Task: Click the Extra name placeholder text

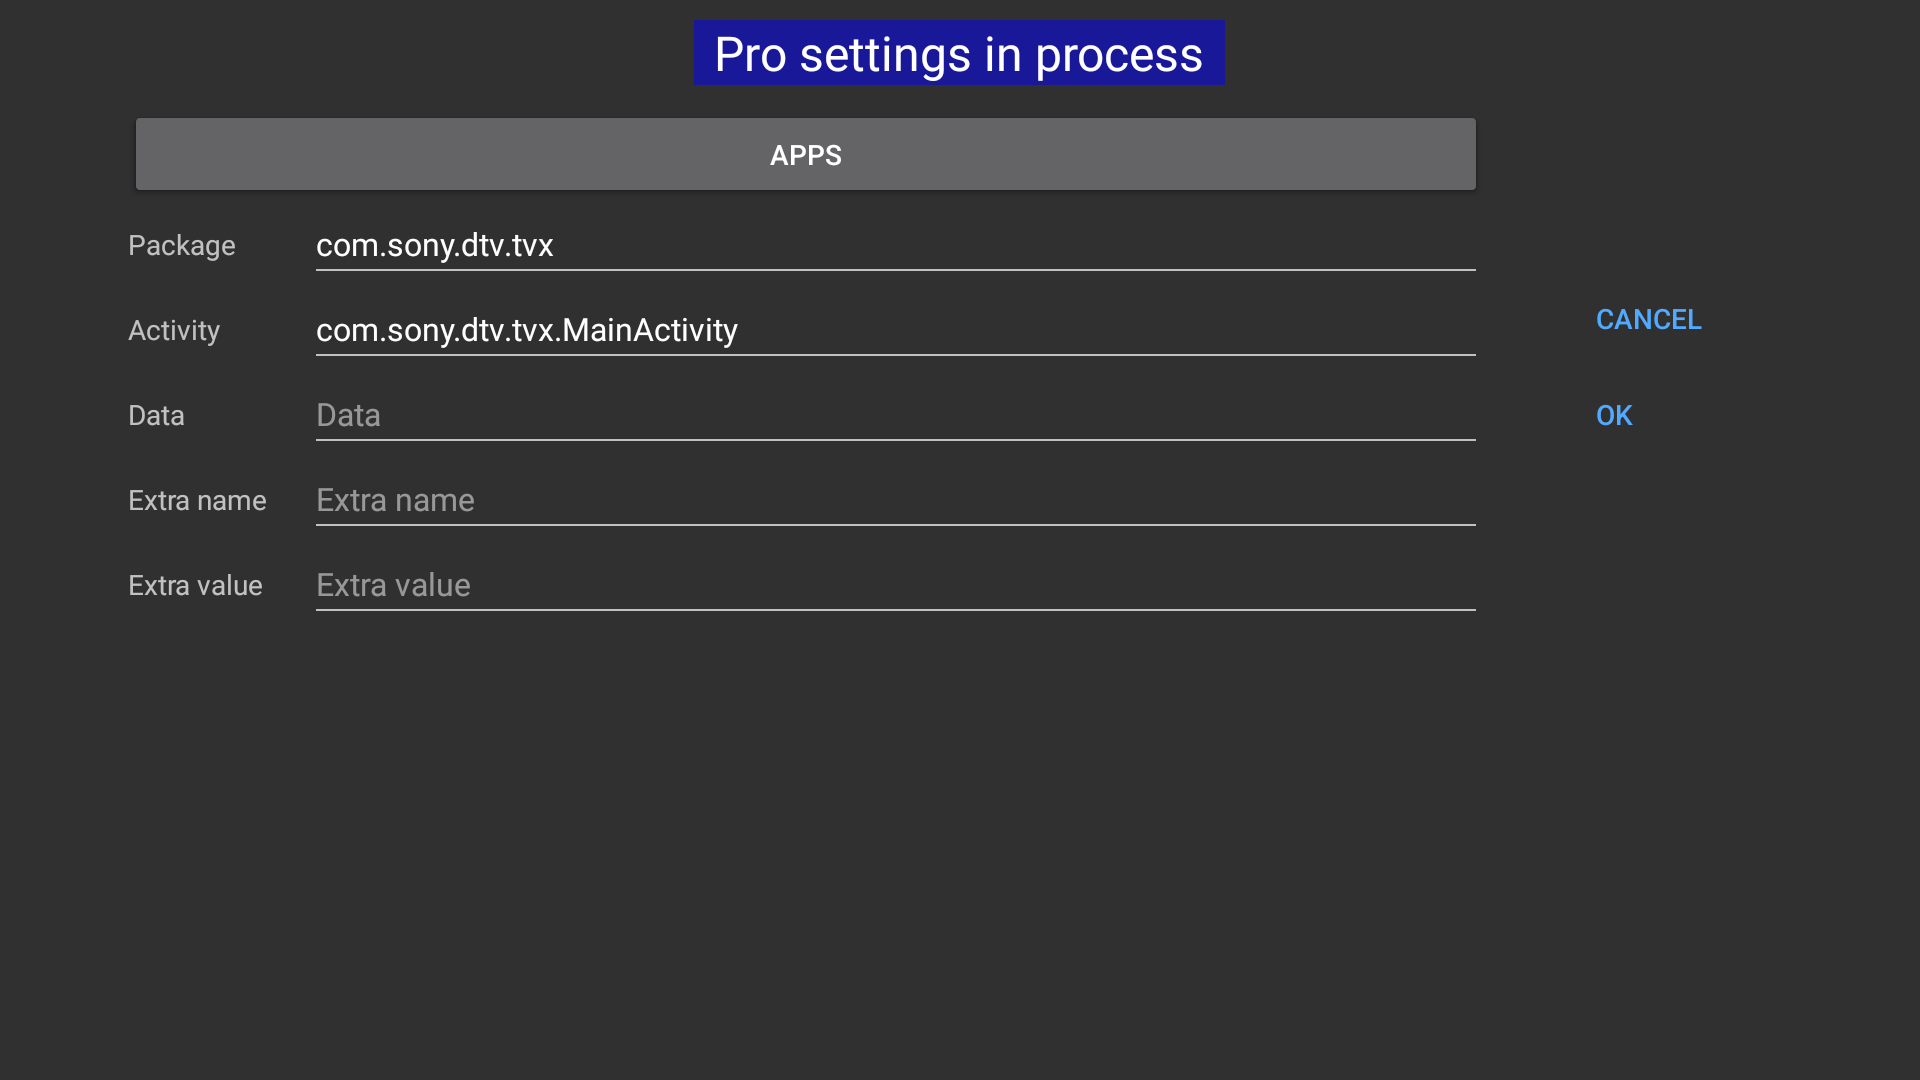Action: tap(395, 501)
